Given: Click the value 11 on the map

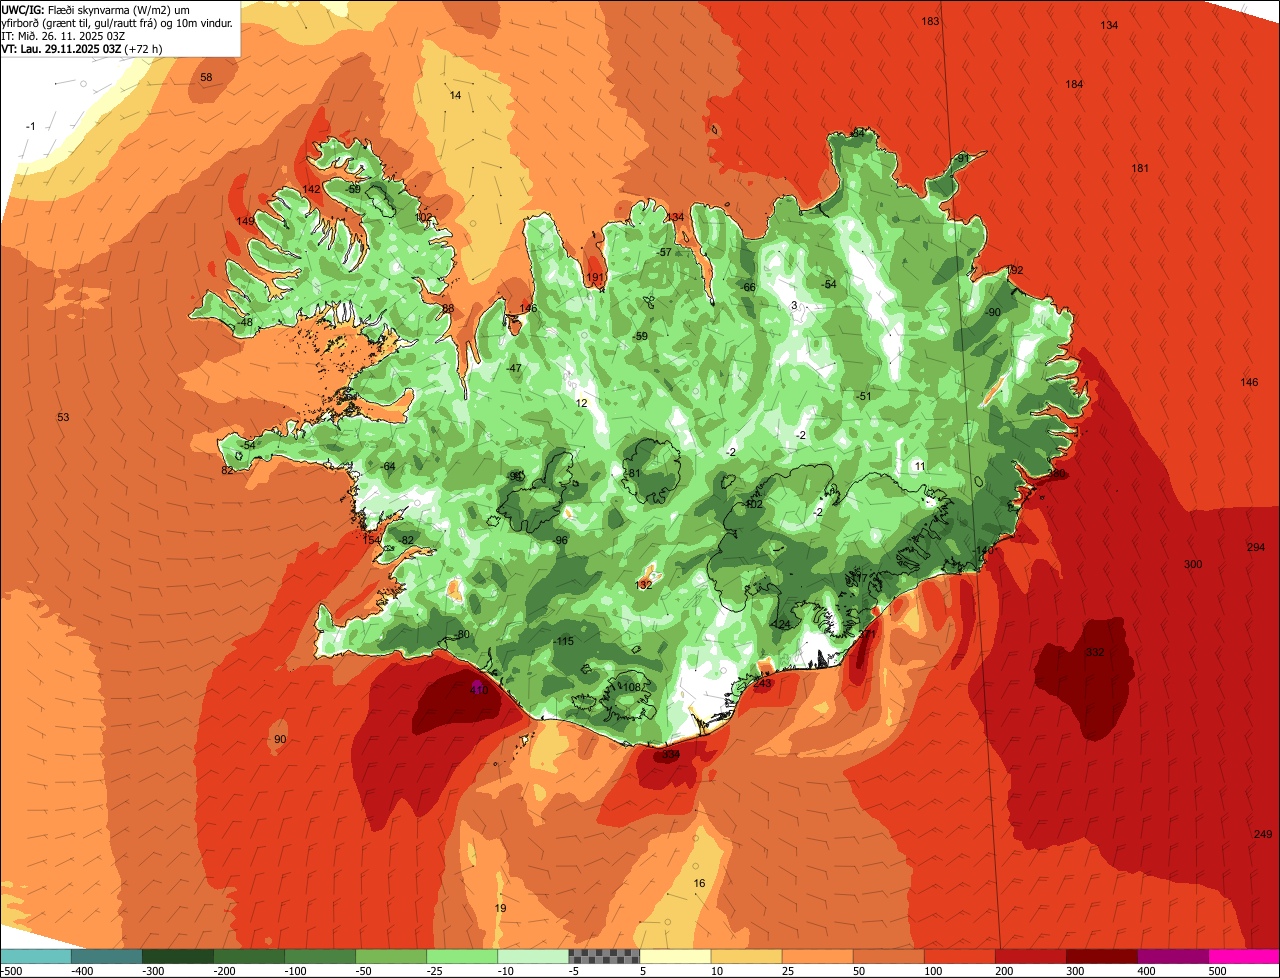Looking at the screenshot, I should (x=920, y=466).
